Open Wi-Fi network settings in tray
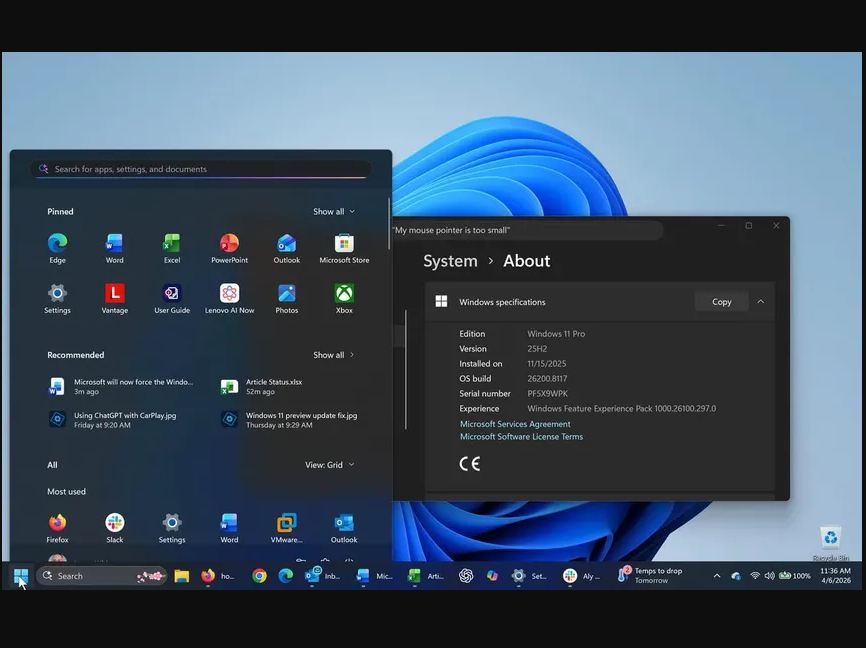Image resolution: width=866 pixels, height=648 pixels. coord(754,576)
